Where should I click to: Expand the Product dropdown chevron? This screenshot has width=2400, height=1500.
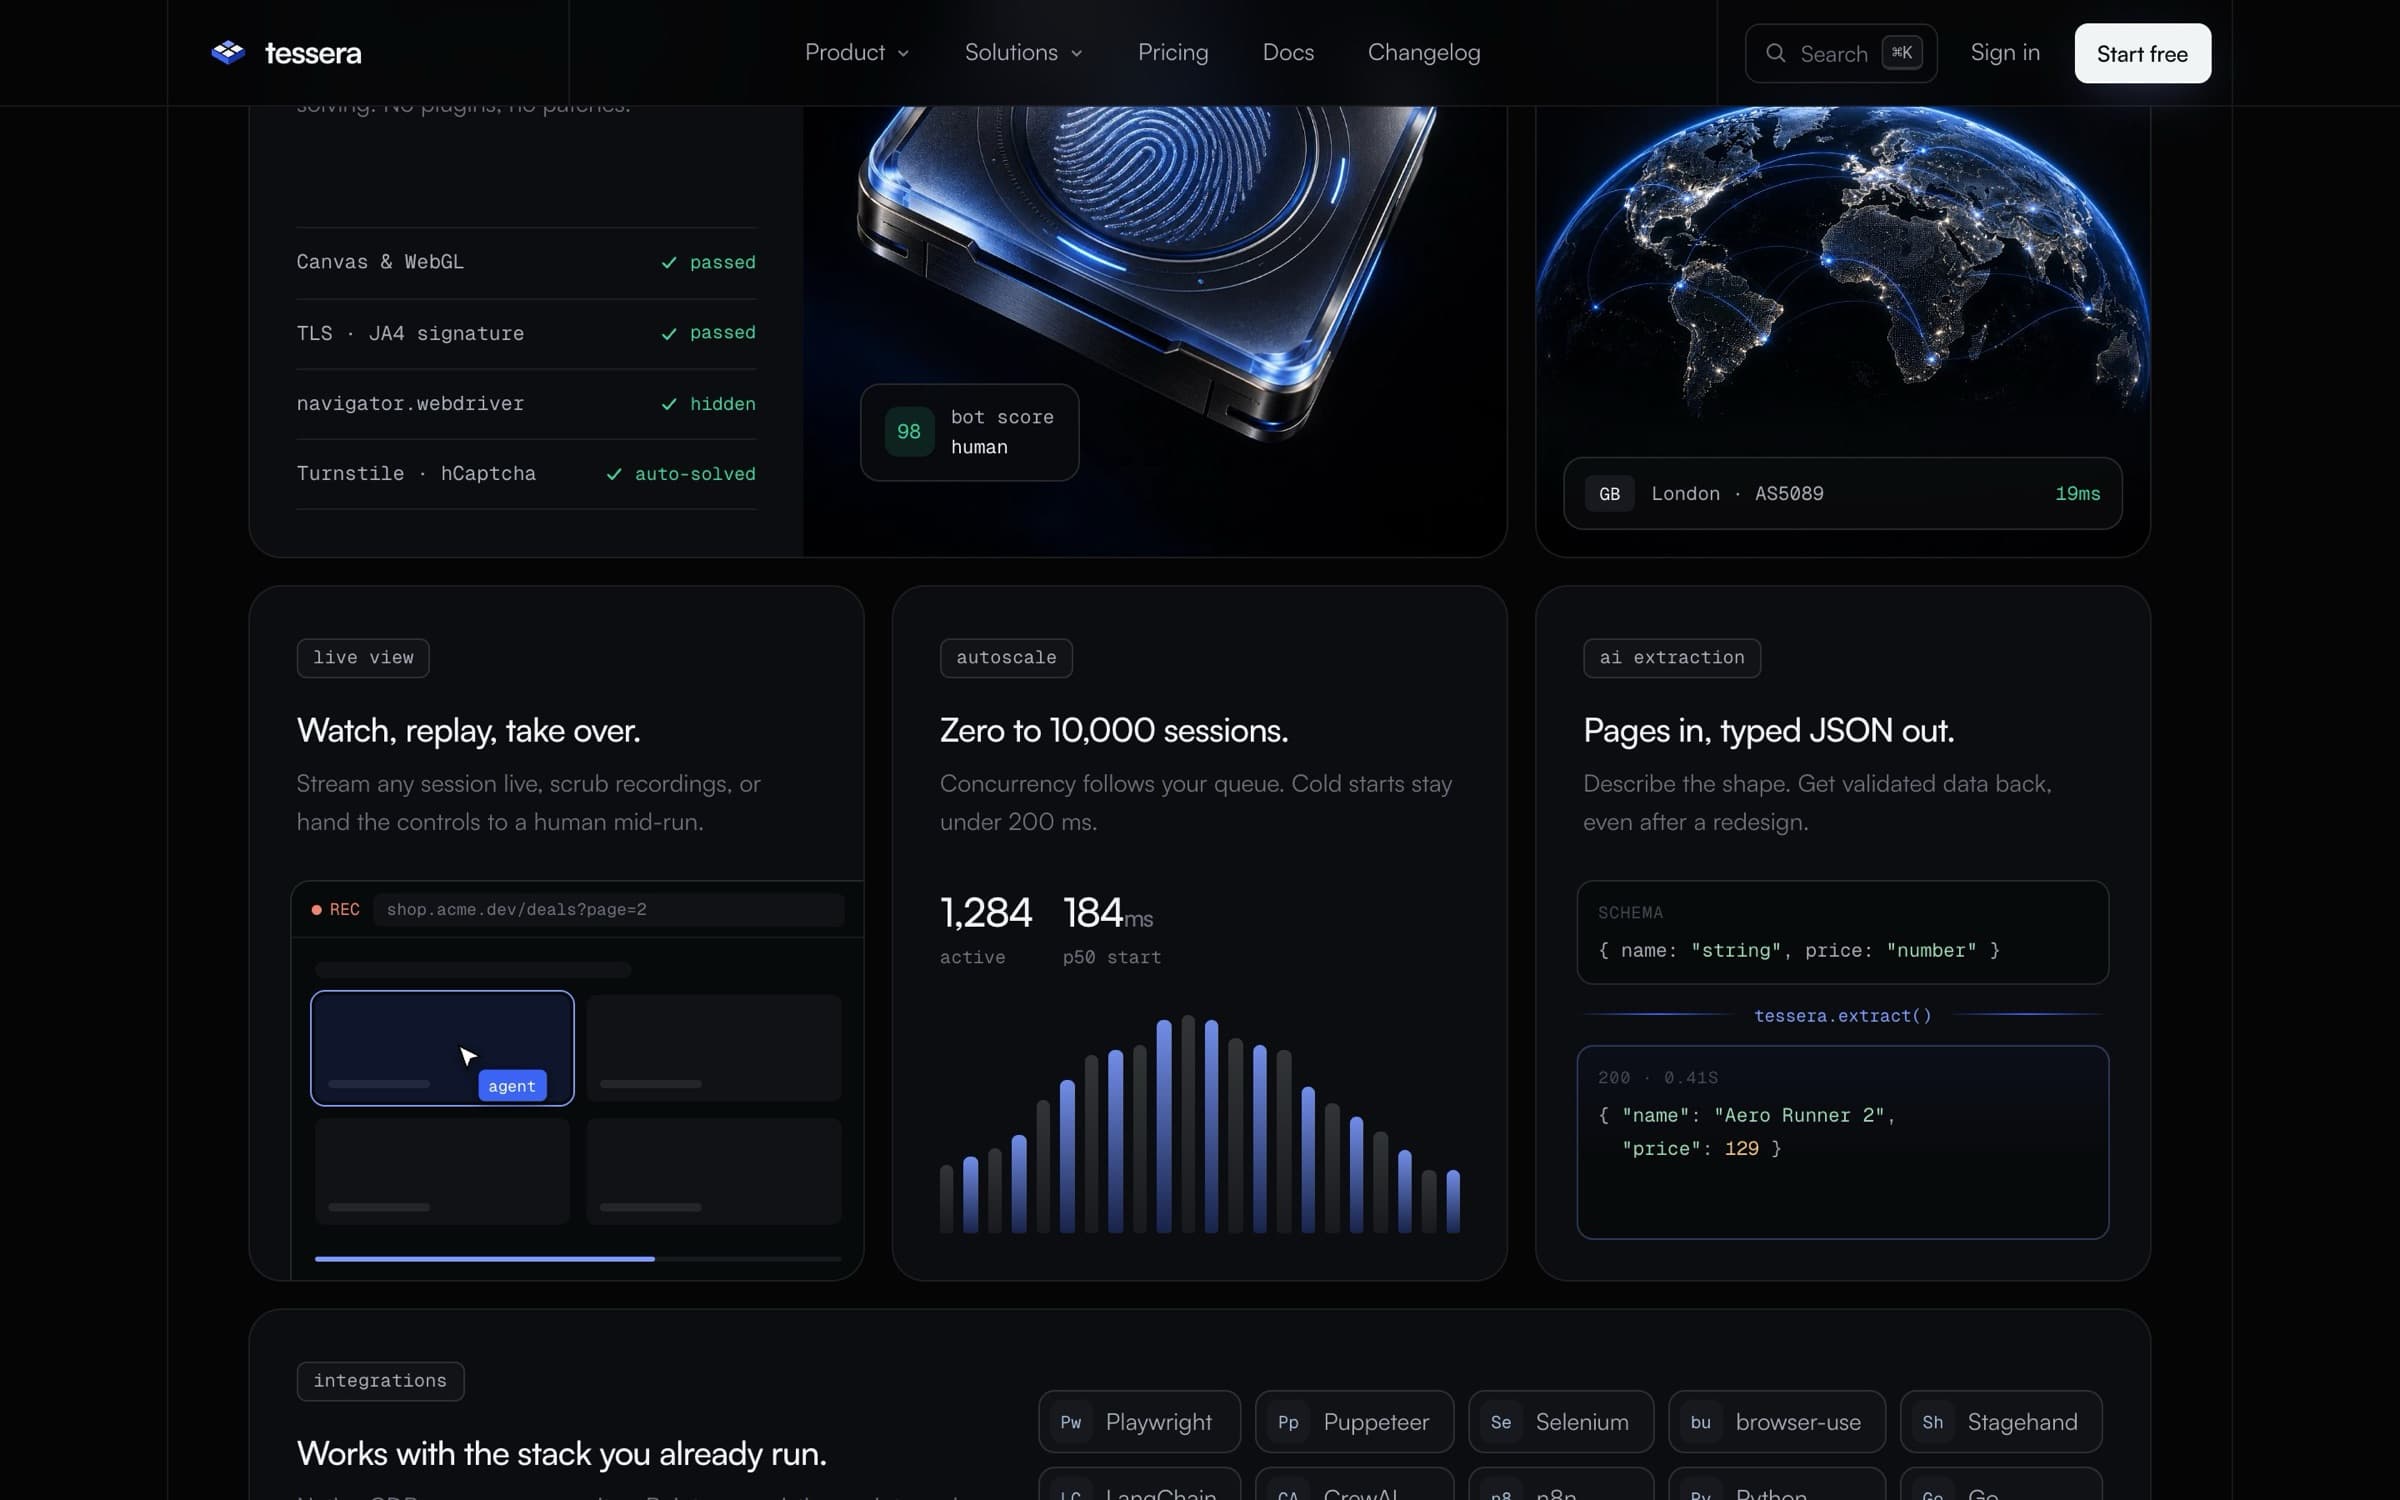(903, 54)
